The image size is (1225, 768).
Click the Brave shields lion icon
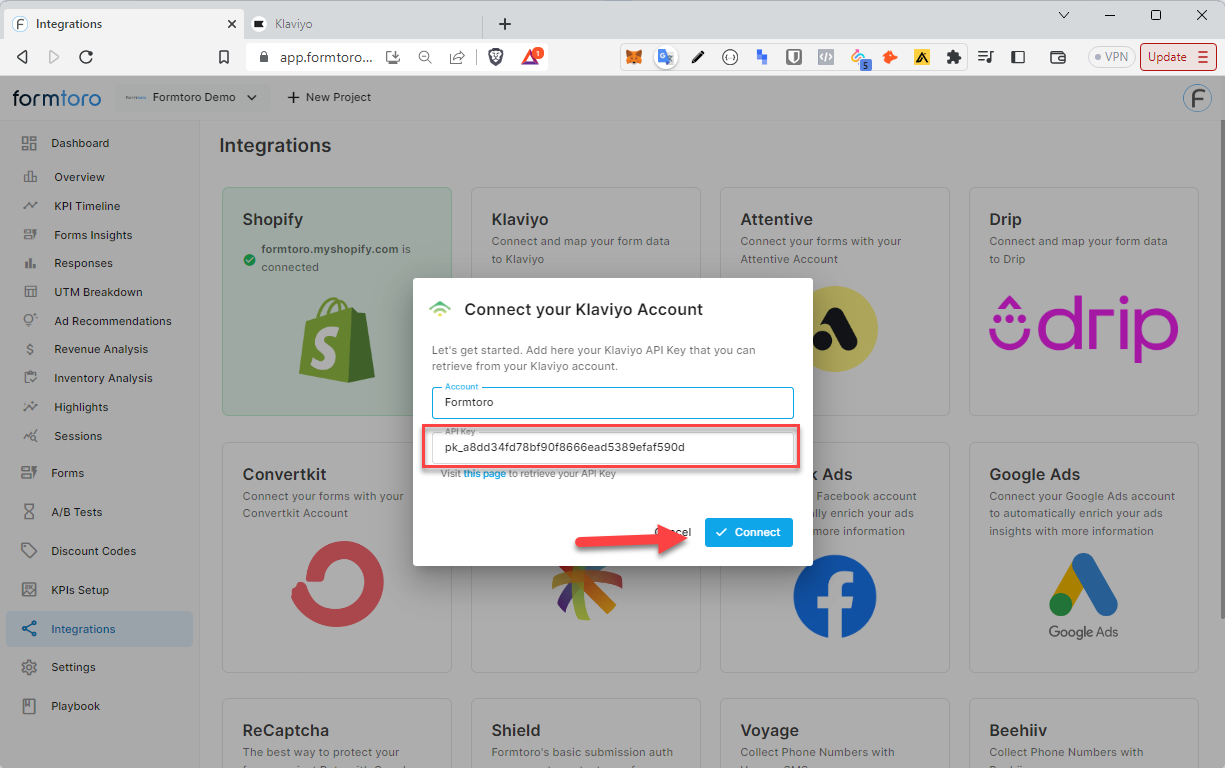click(x=496, y=57)
